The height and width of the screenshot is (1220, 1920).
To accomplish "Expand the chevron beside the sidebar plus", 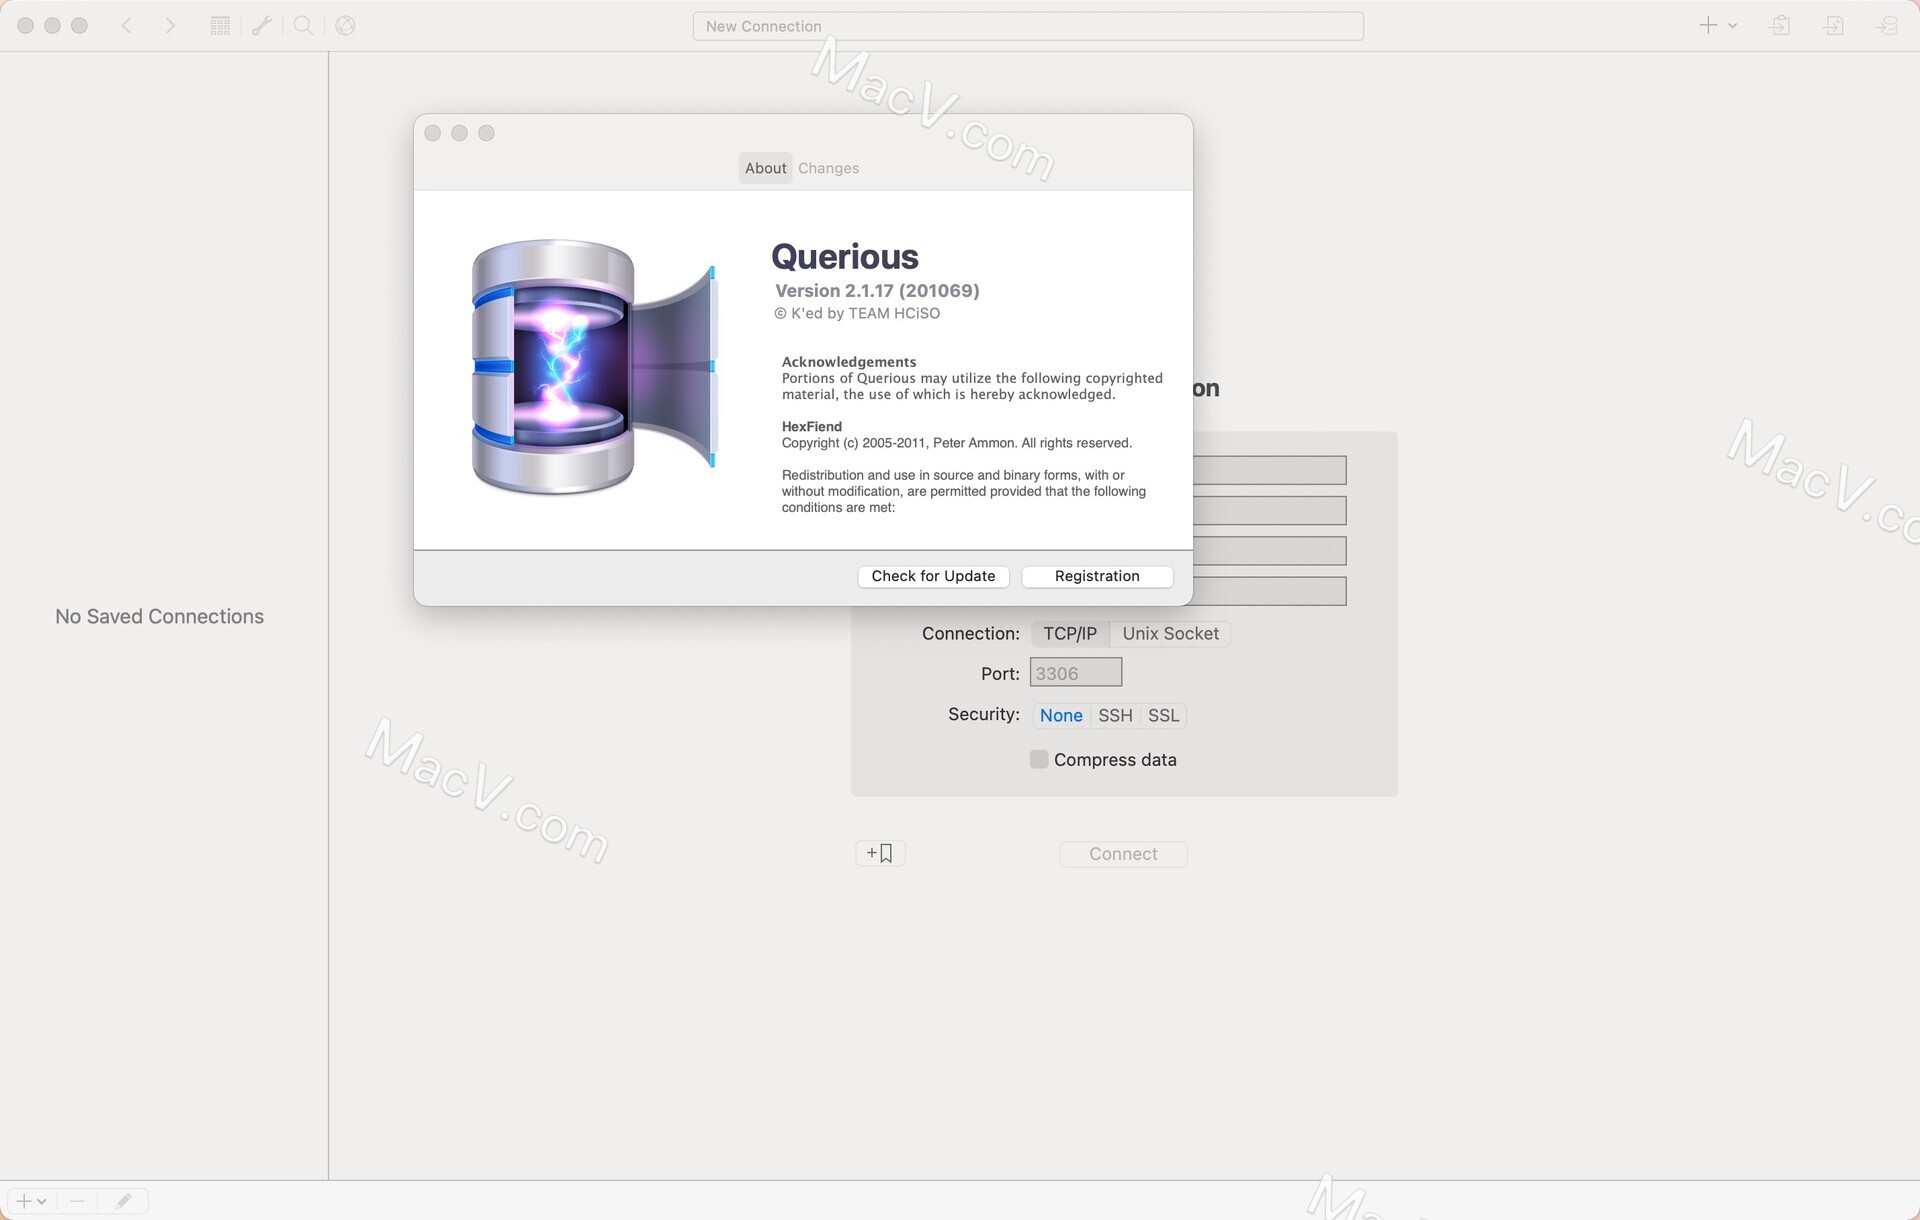I will click(x=42, y=1201).
